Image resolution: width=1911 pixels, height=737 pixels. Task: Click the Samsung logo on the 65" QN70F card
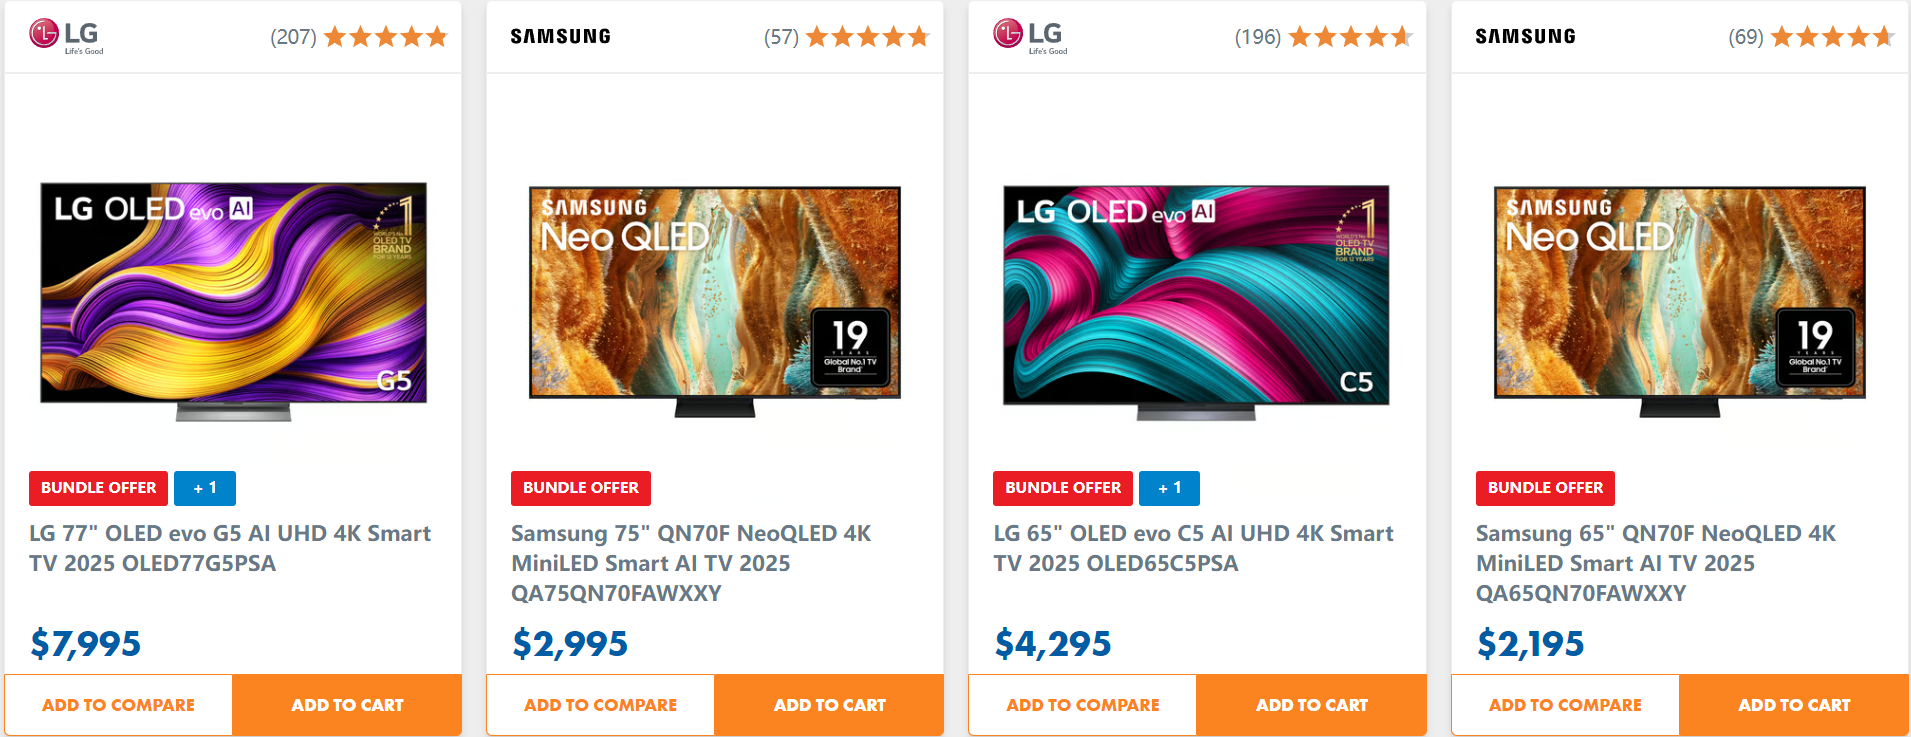pos(1525,37)
